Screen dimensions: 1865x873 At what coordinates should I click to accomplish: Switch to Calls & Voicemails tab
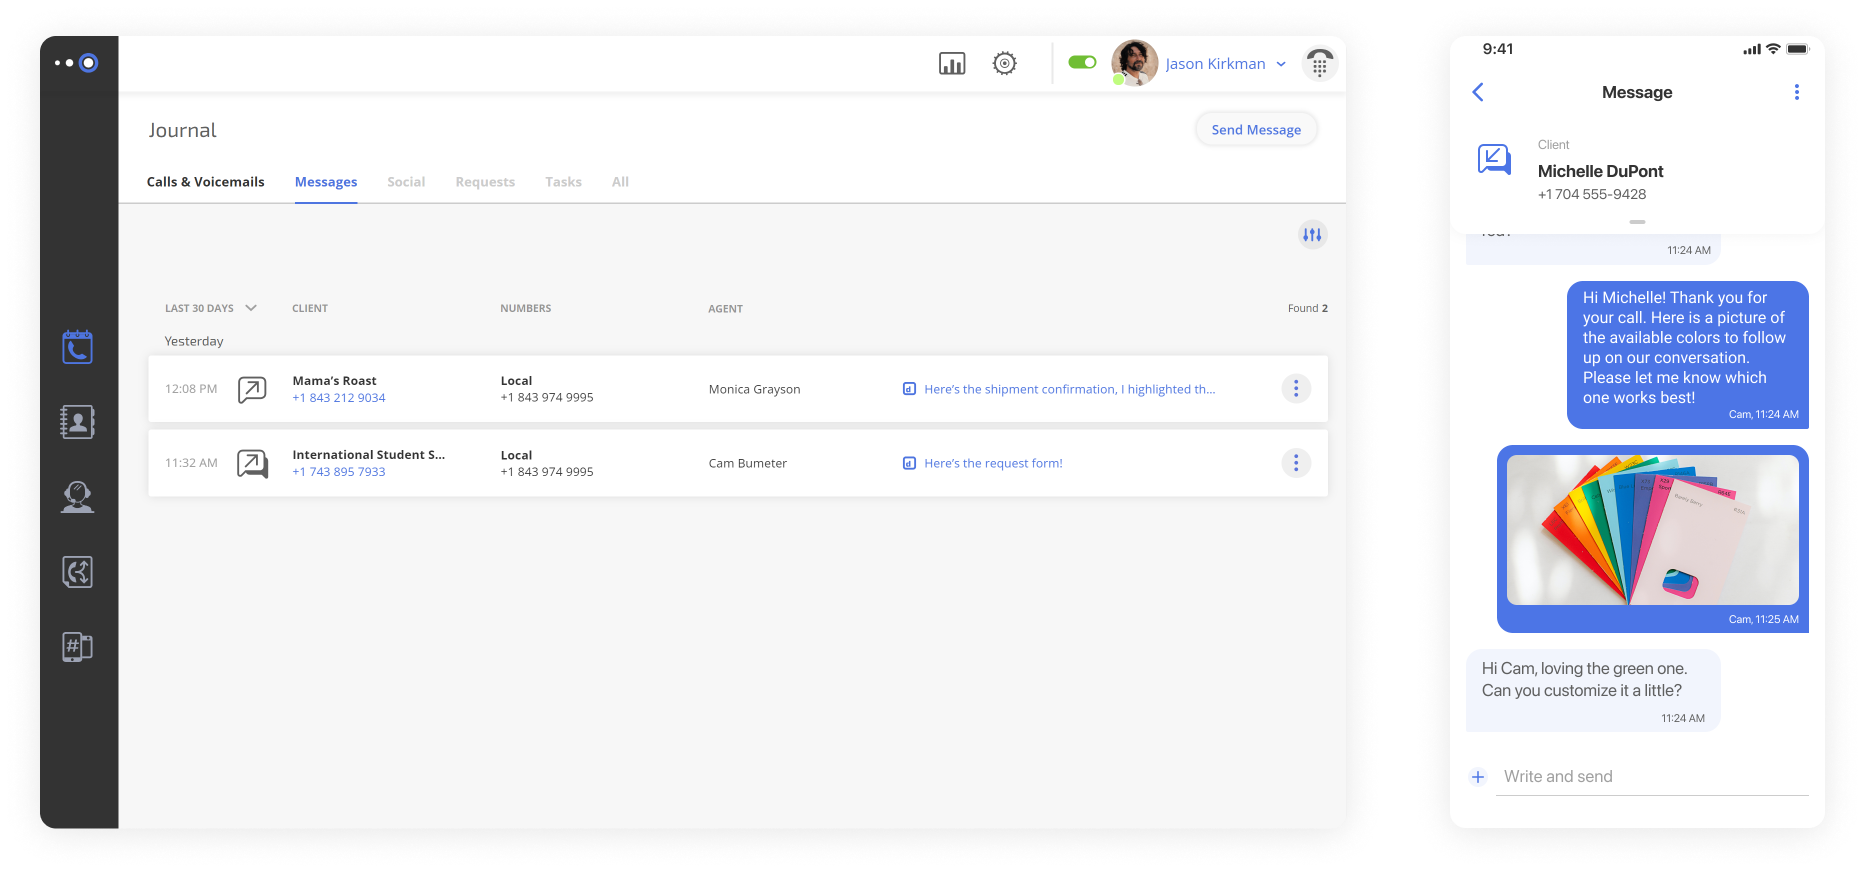[x=206, y=182]
